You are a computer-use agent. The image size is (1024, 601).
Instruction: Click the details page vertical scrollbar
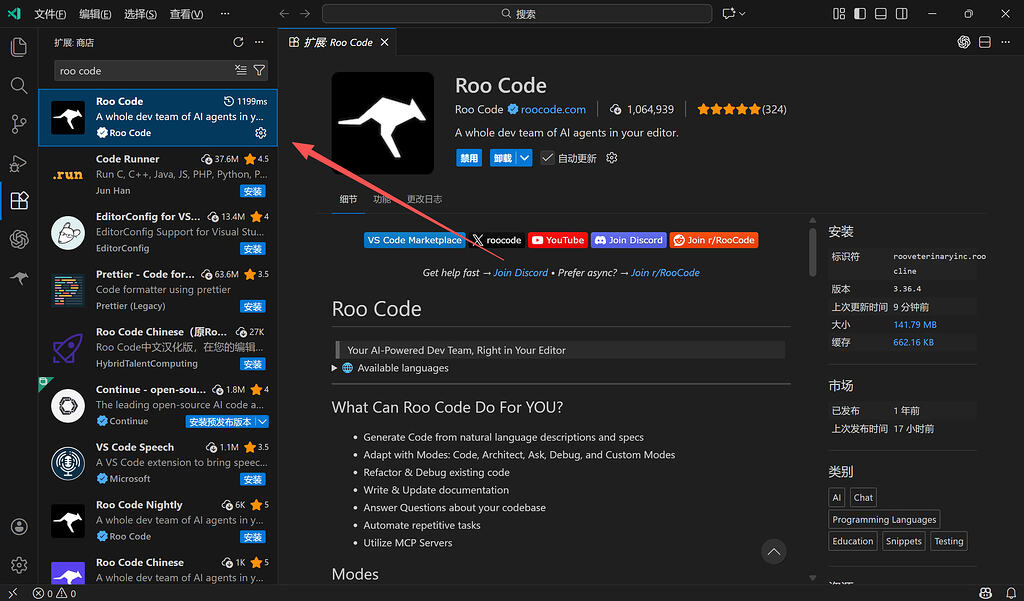[x=812, y=252]
